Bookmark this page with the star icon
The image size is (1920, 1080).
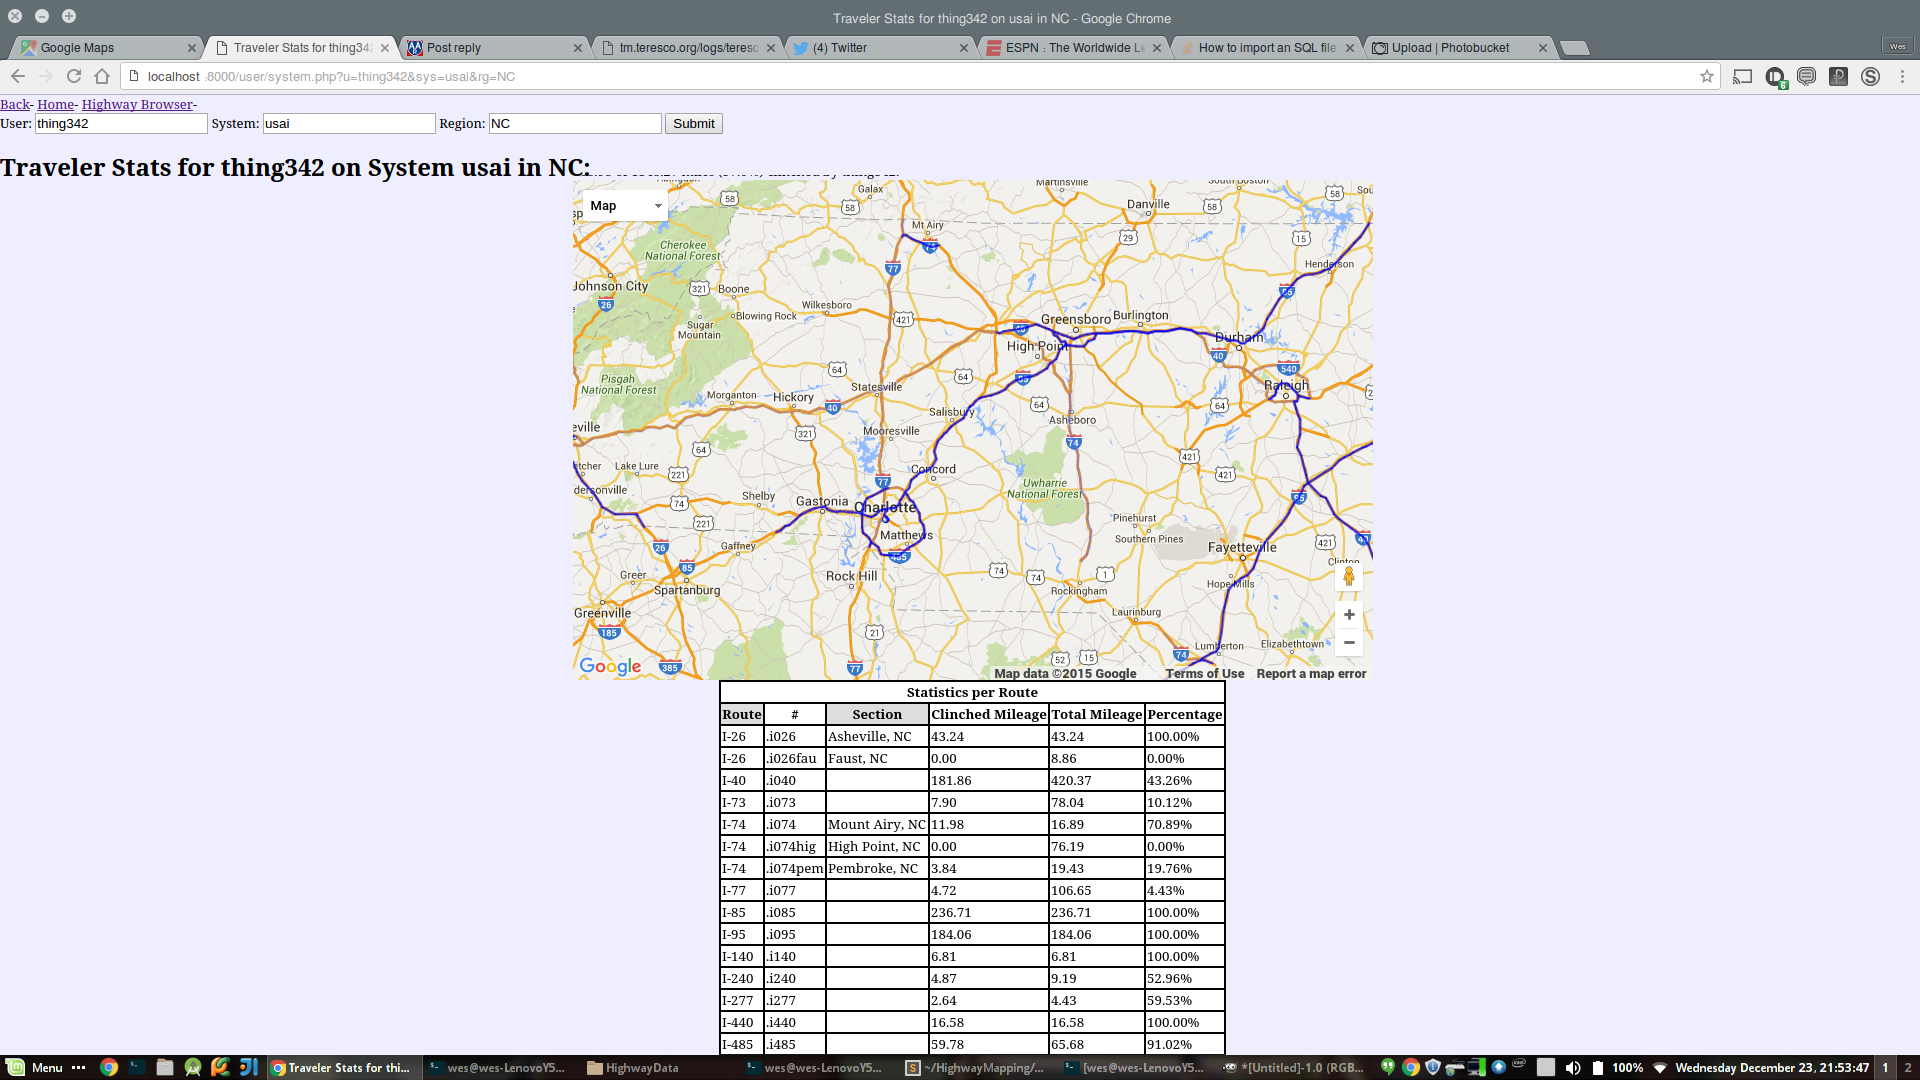tap(1707, 77)
